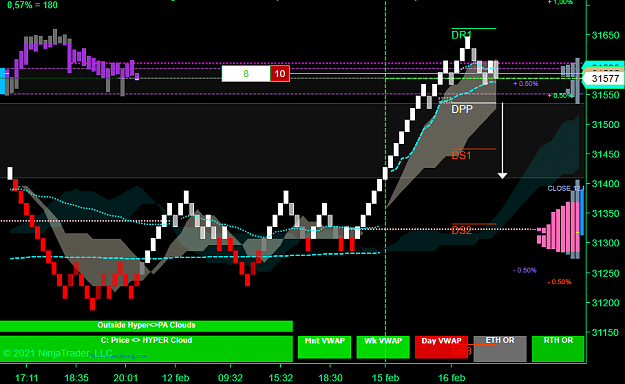
Task: Click the 18:35 time axis label
Action: click(x=76, y=378)
